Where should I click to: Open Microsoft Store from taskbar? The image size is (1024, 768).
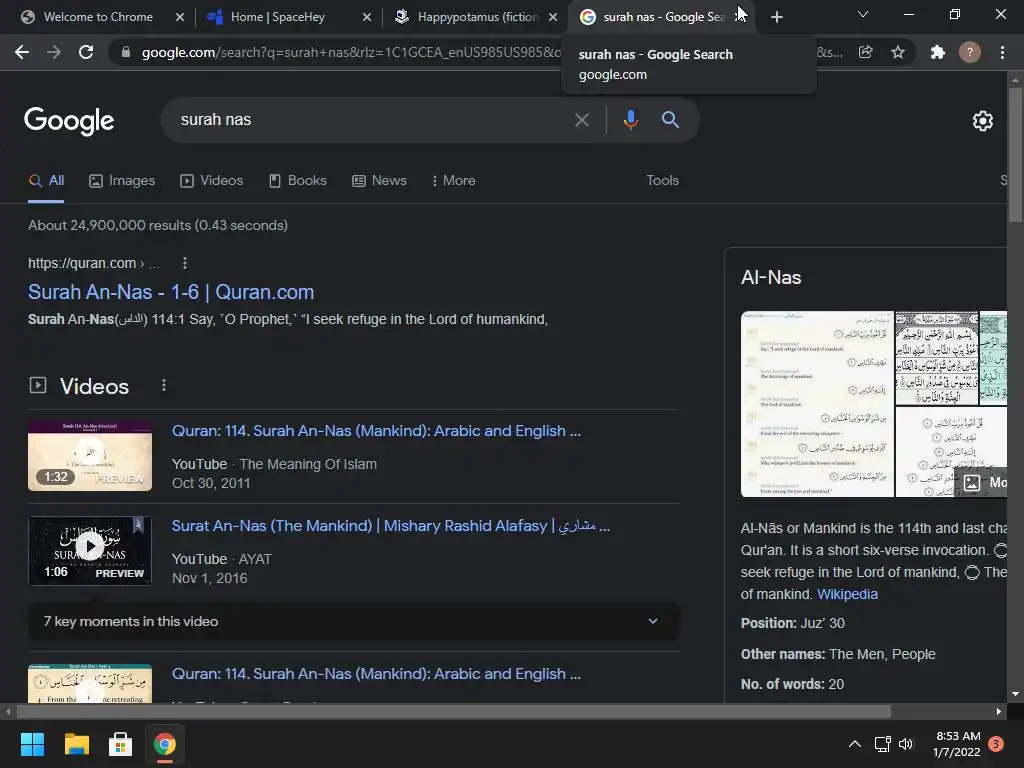120,744
